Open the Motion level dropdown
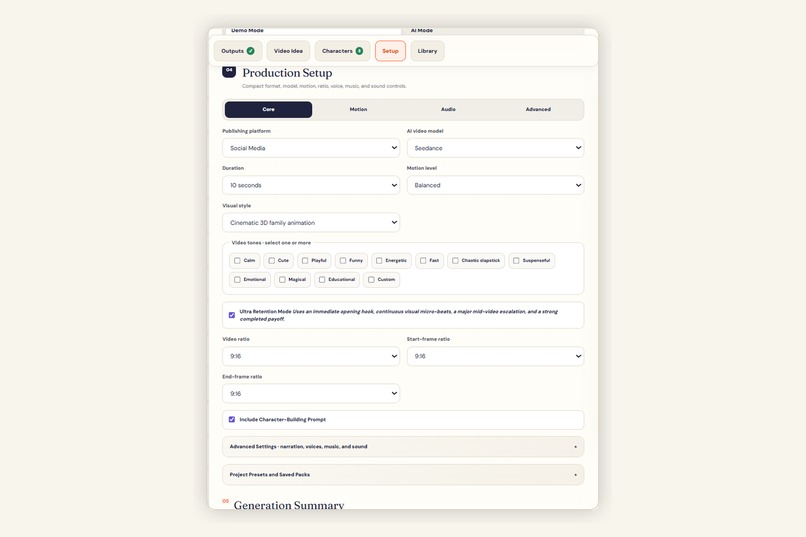Viewport: 806px width, 537px height. 496,185
